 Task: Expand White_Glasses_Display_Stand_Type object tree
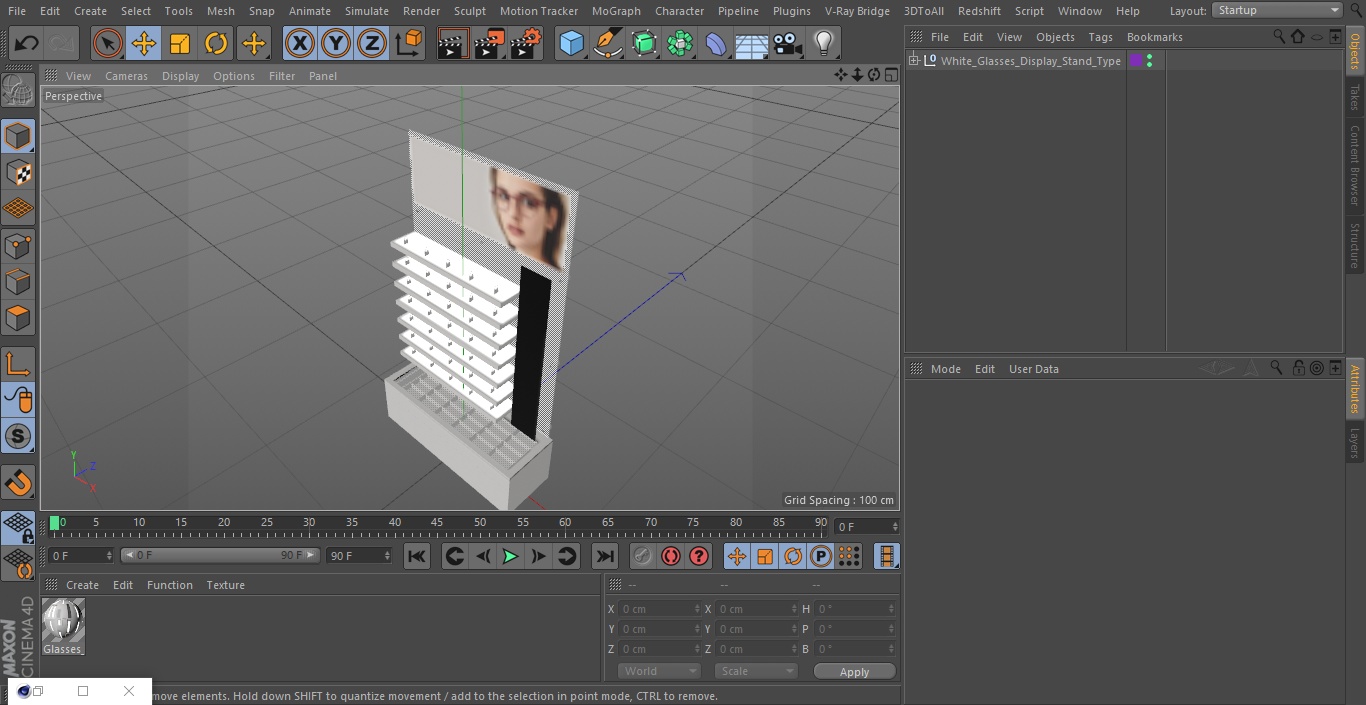pyautogui.click(x=913, y=61)
